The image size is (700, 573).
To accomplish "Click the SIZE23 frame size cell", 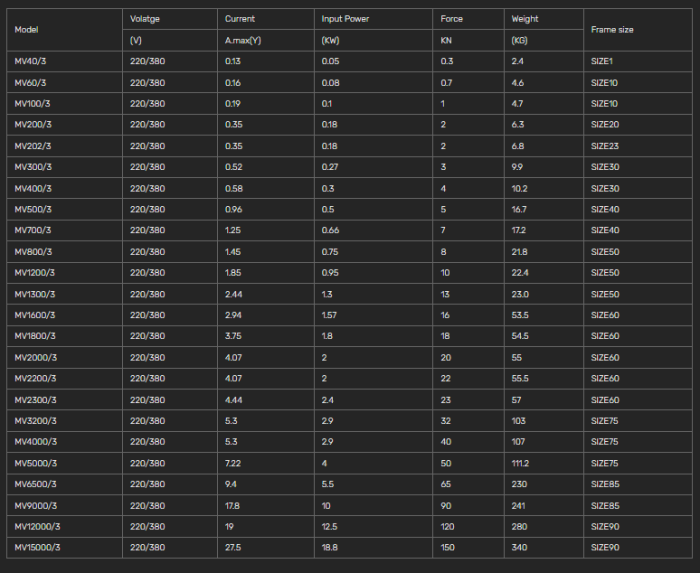I will tap(605, 146).
